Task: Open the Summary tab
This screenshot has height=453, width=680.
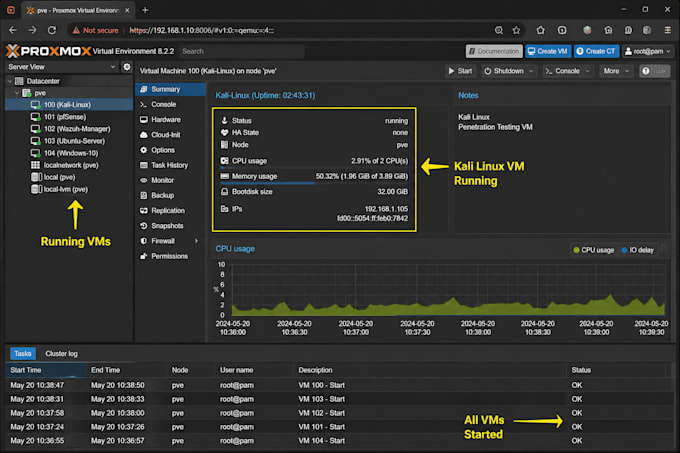Action: tap(170, 89)
